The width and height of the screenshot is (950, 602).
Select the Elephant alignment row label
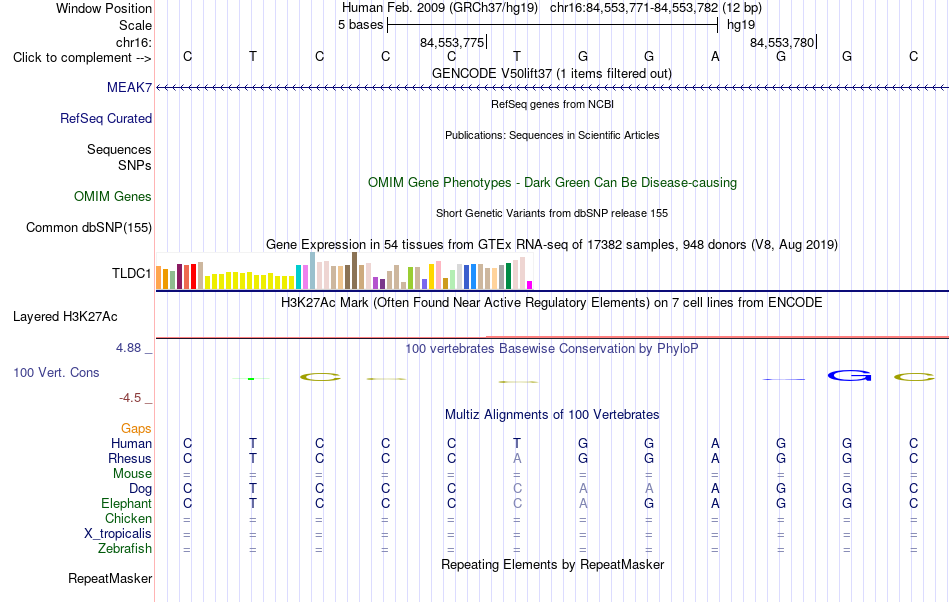pyautogui.click(x=127, y=504)
